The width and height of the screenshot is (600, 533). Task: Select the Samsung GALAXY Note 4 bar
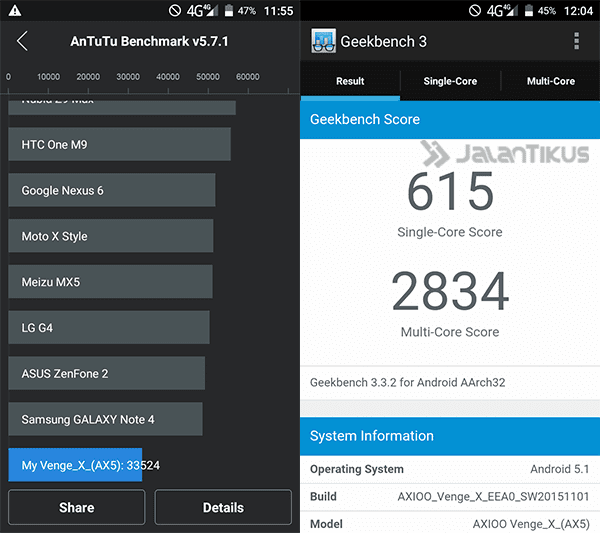(105, 419)
